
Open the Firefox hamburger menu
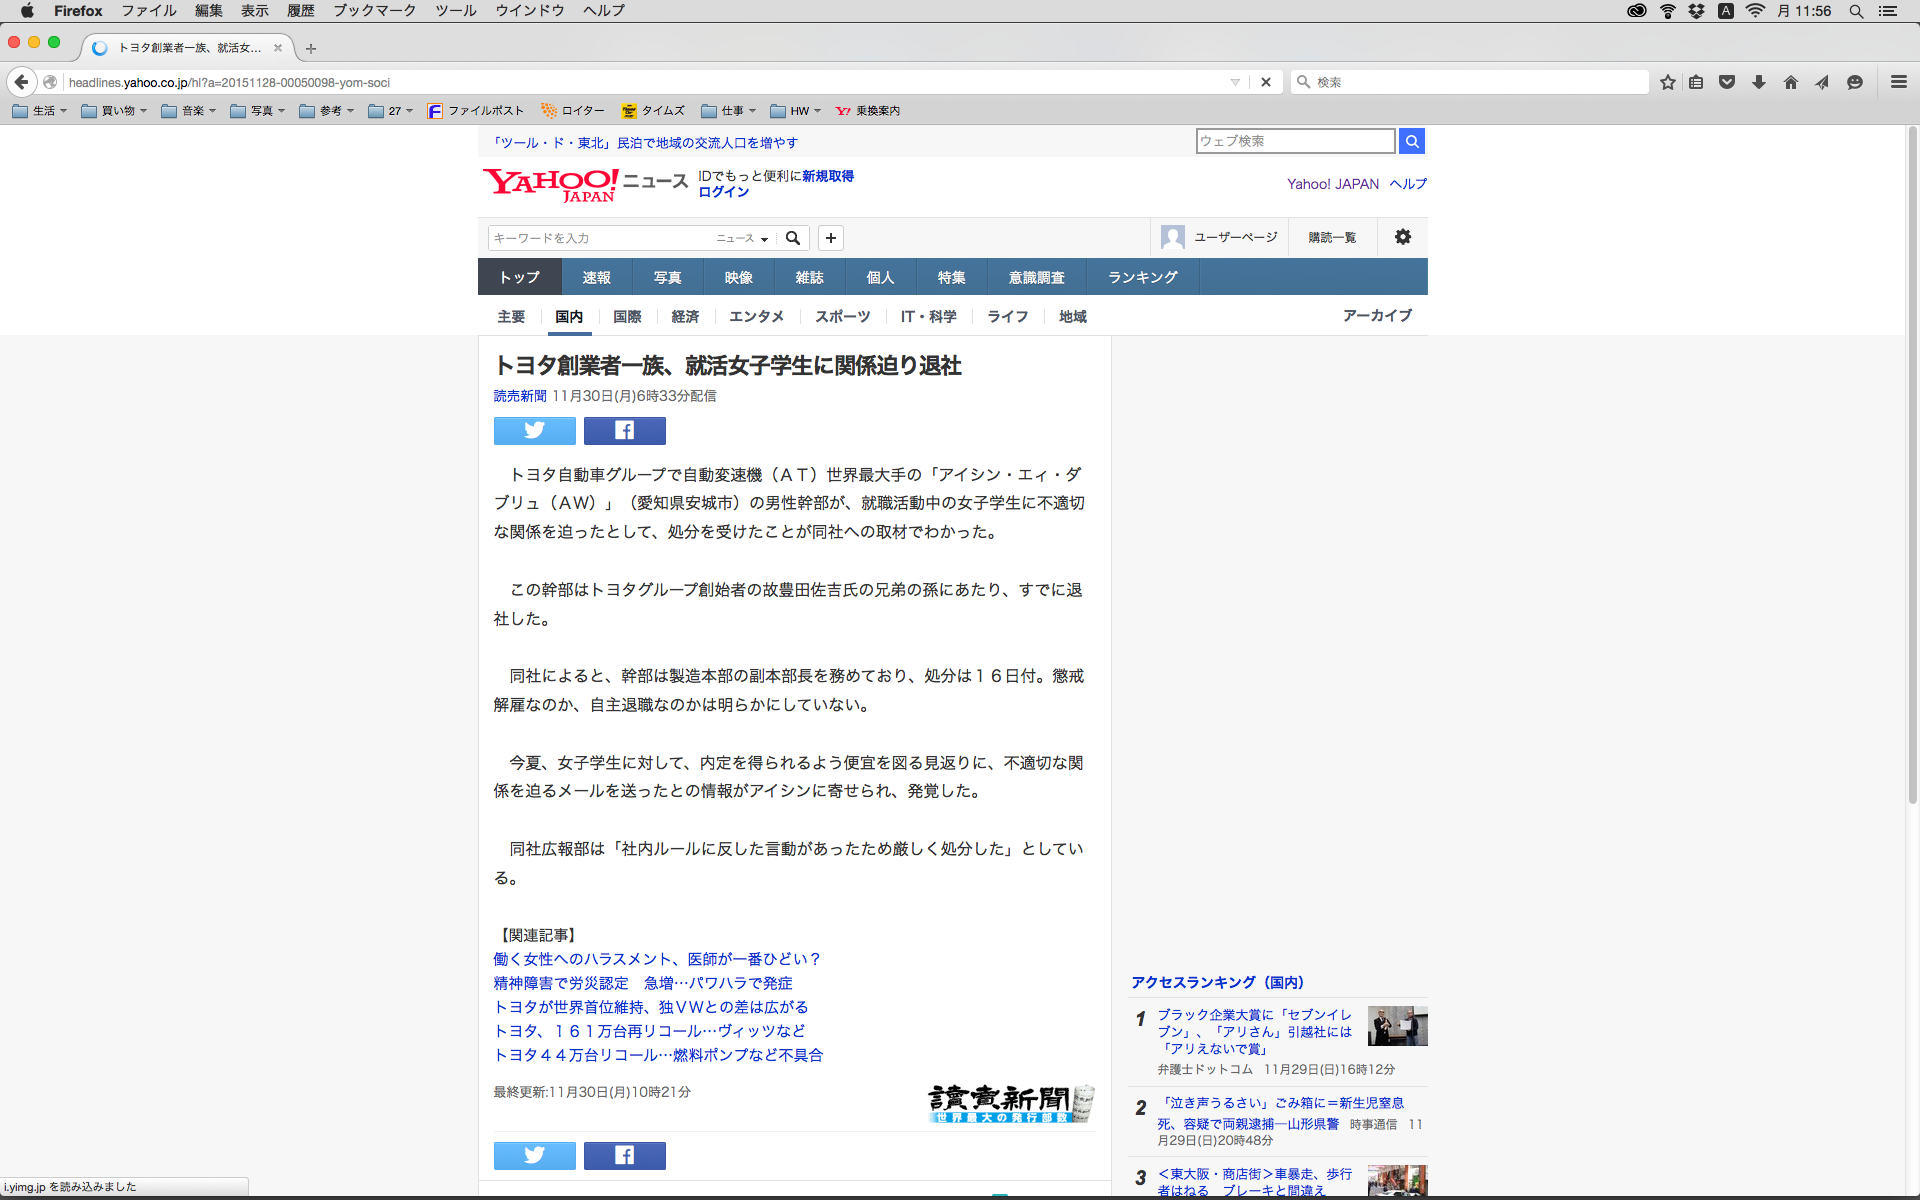[x=1898, y=82]
